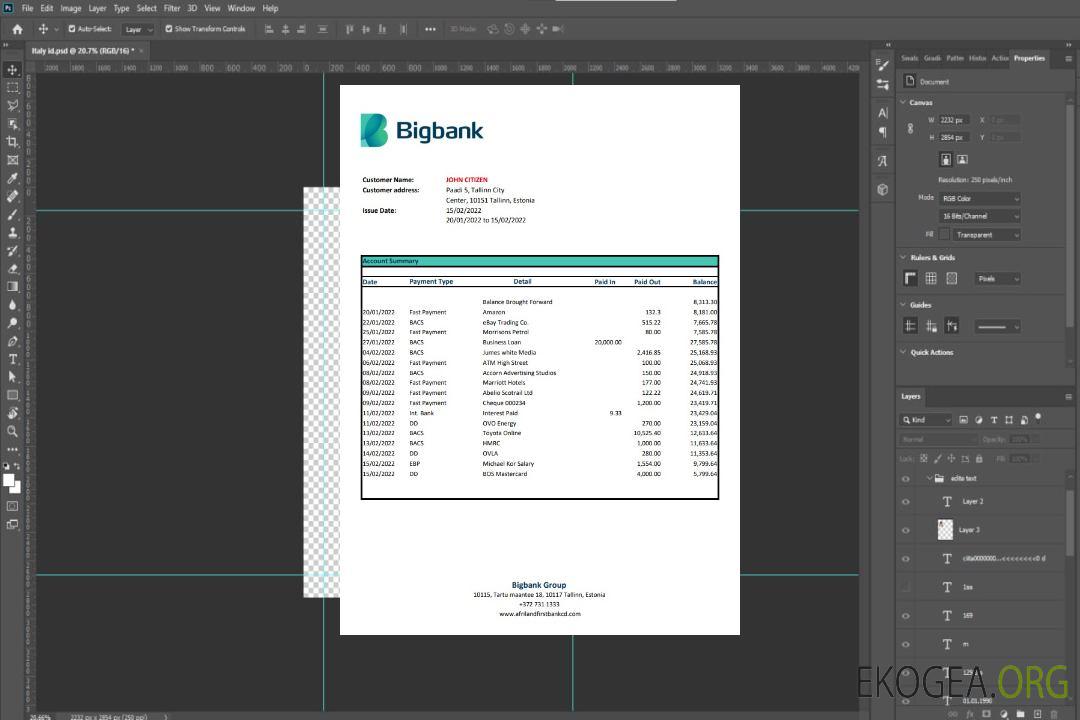
Task: Hide Layer 3 with eye icon
Action: (x=906, y=531)
